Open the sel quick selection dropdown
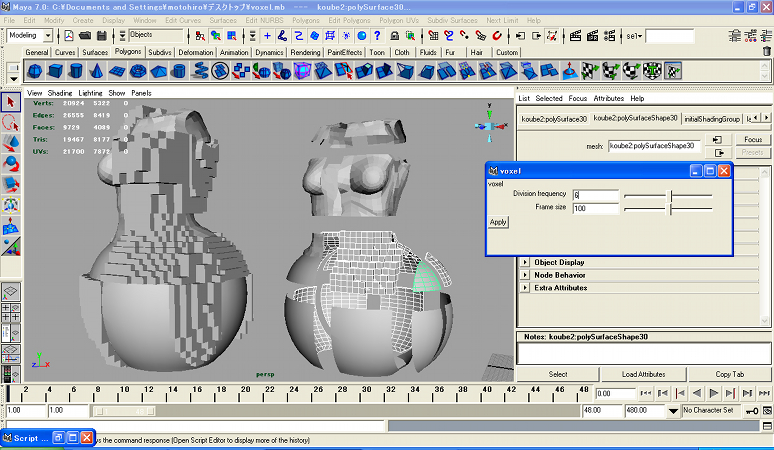774x450 pixels. 634,36
